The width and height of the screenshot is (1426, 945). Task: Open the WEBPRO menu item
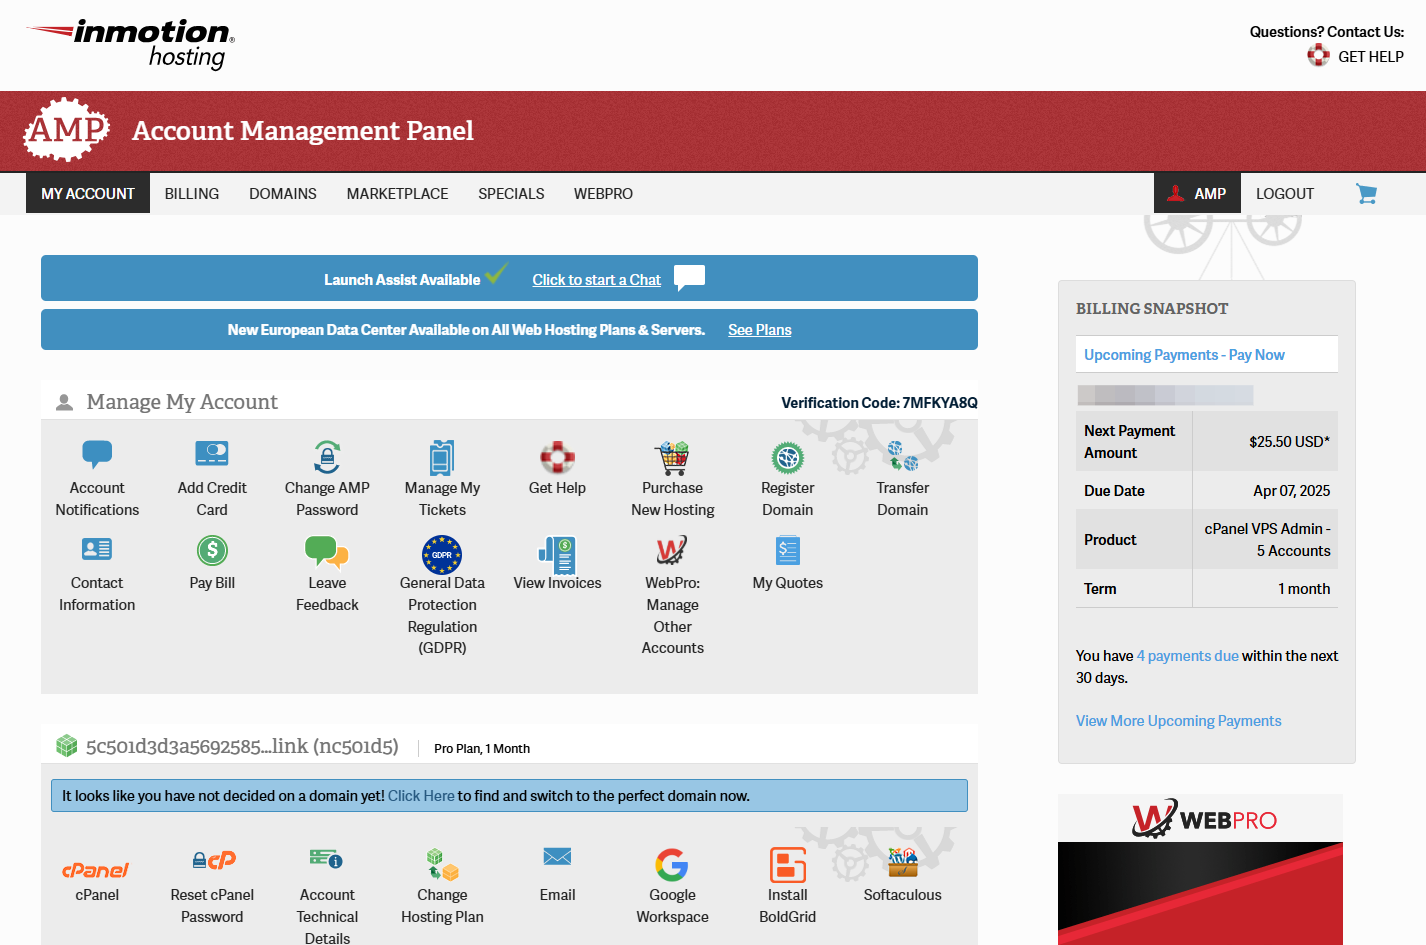click(603, 194)
